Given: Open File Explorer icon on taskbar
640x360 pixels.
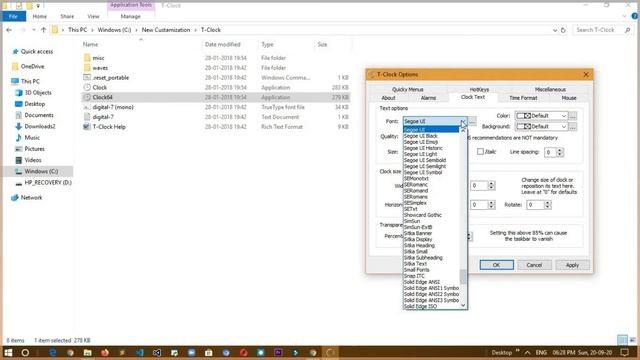Looking at the screenshot, I should click(87, 352).
